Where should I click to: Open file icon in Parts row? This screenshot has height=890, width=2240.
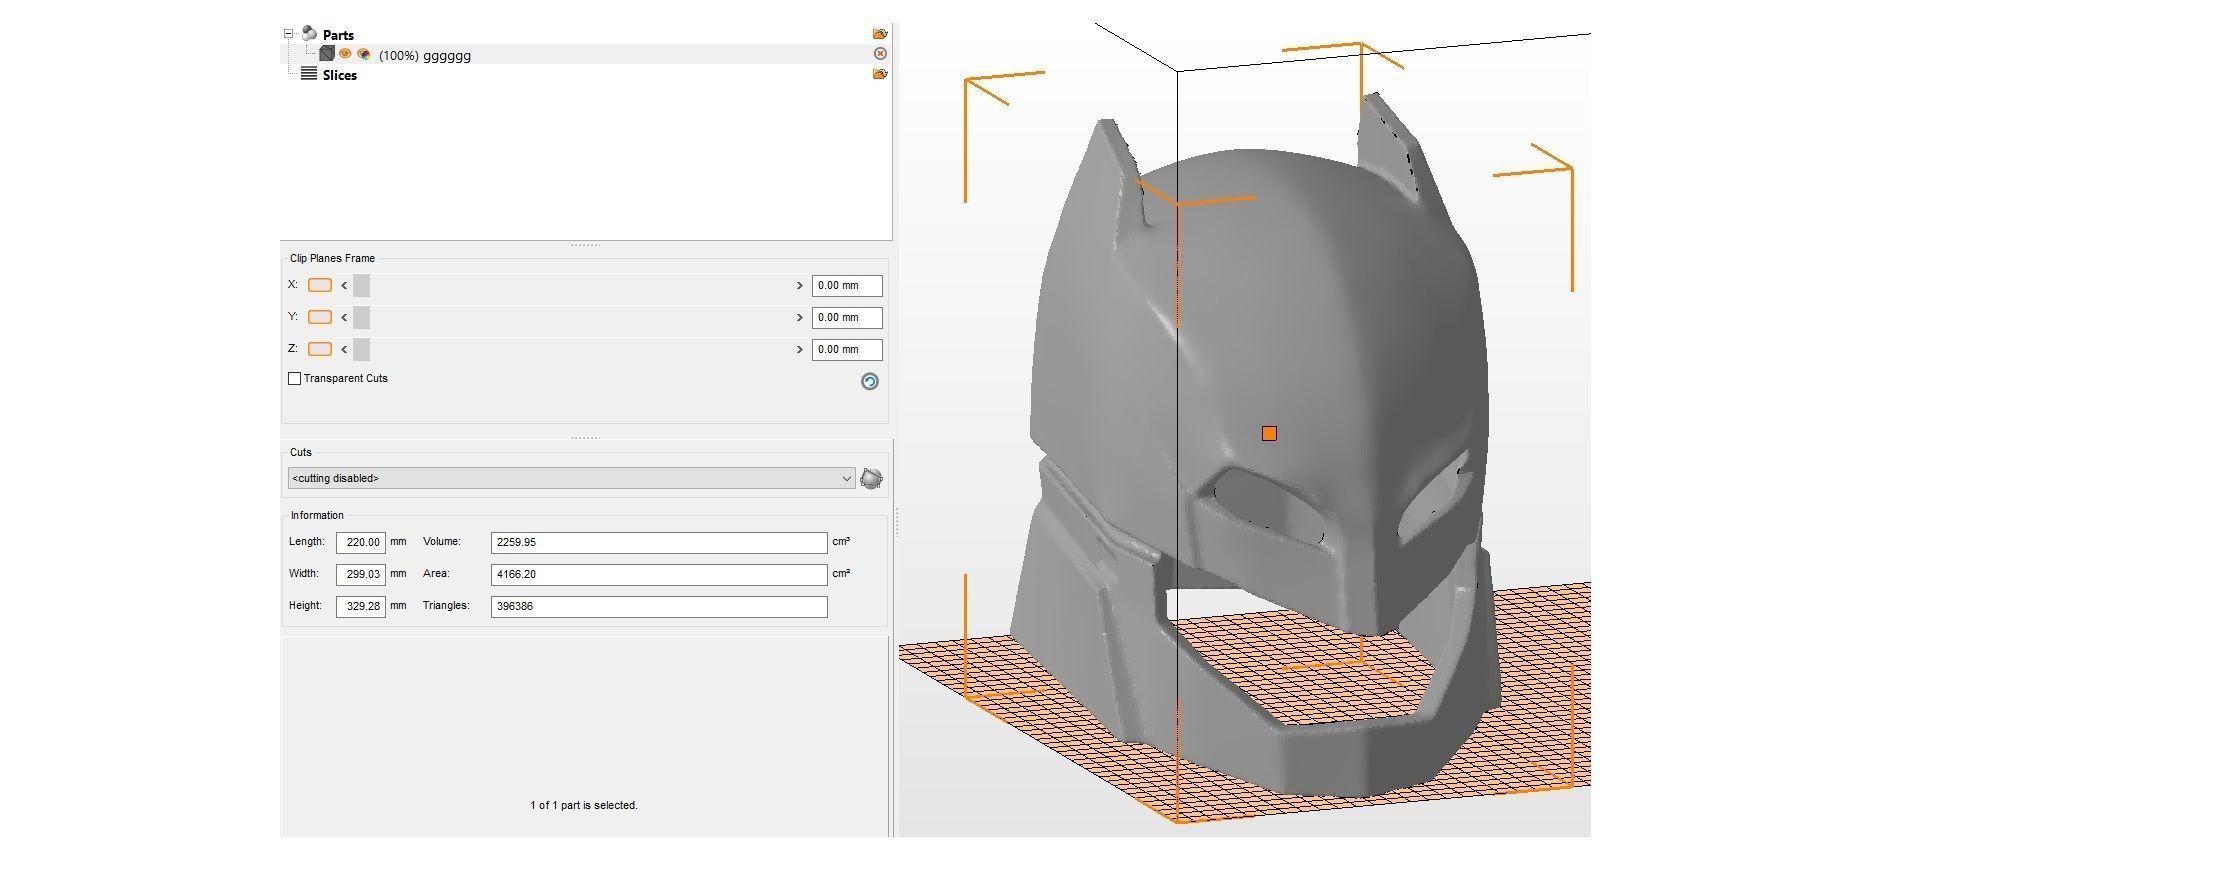click(x=880, y=34)
